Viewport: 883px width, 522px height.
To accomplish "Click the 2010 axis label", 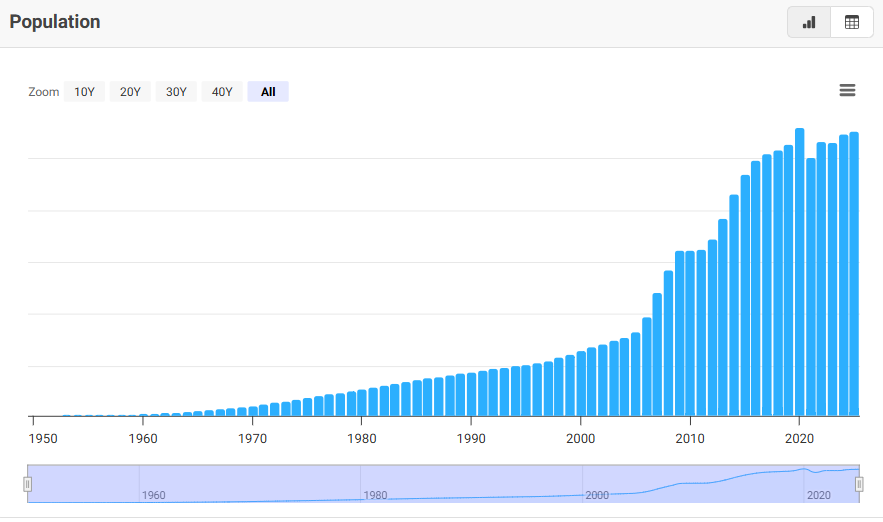I will tap(690, 439).
